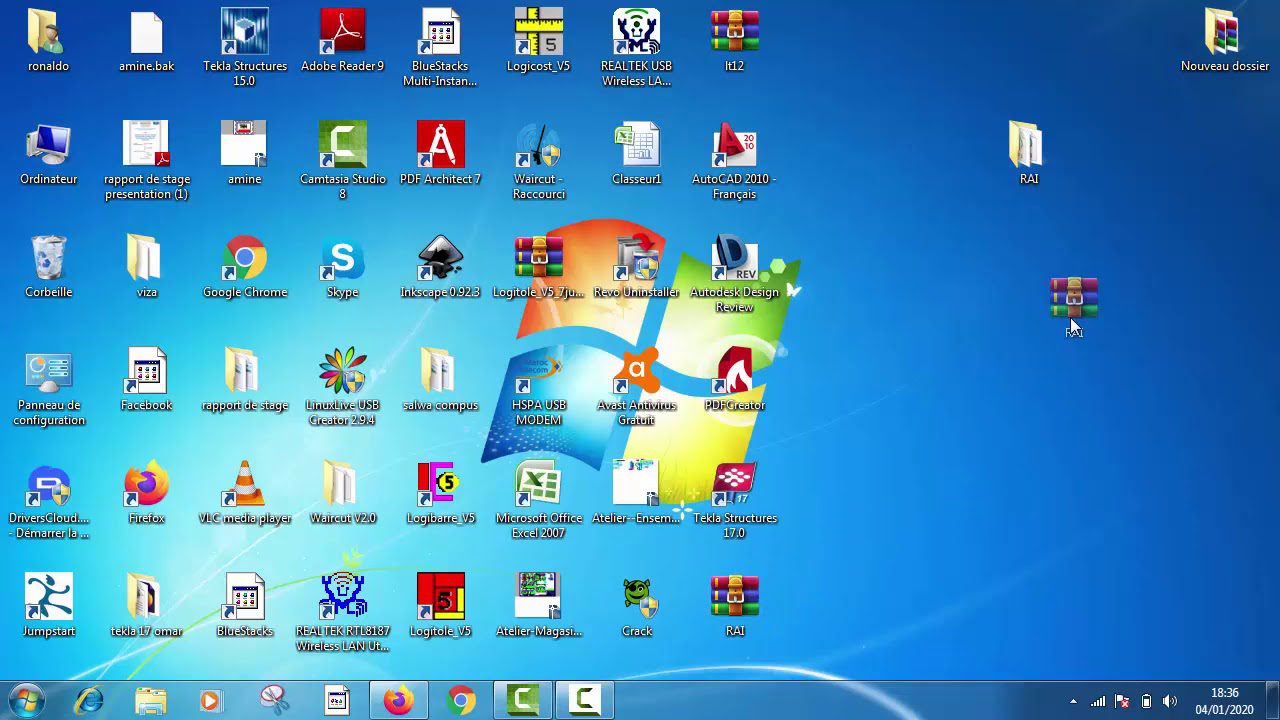Launch Revo Uninstaller shortcut
Image resolution: width=1280 pixels, height=720 pixels.
click(x=636, y=259)
